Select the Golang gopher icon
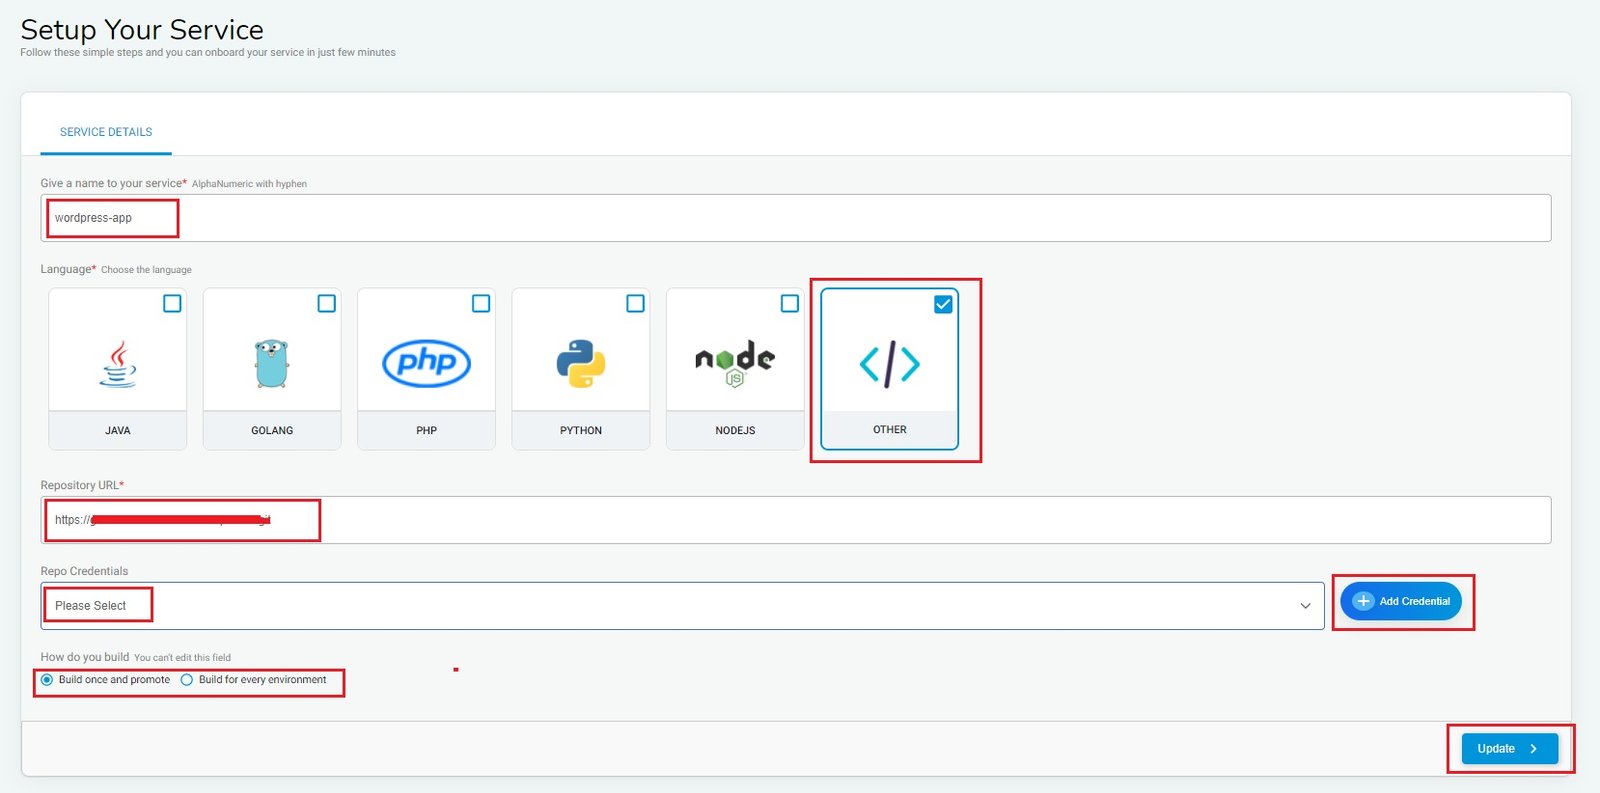Screen dimensions: 1600x793 coord(271,364)
